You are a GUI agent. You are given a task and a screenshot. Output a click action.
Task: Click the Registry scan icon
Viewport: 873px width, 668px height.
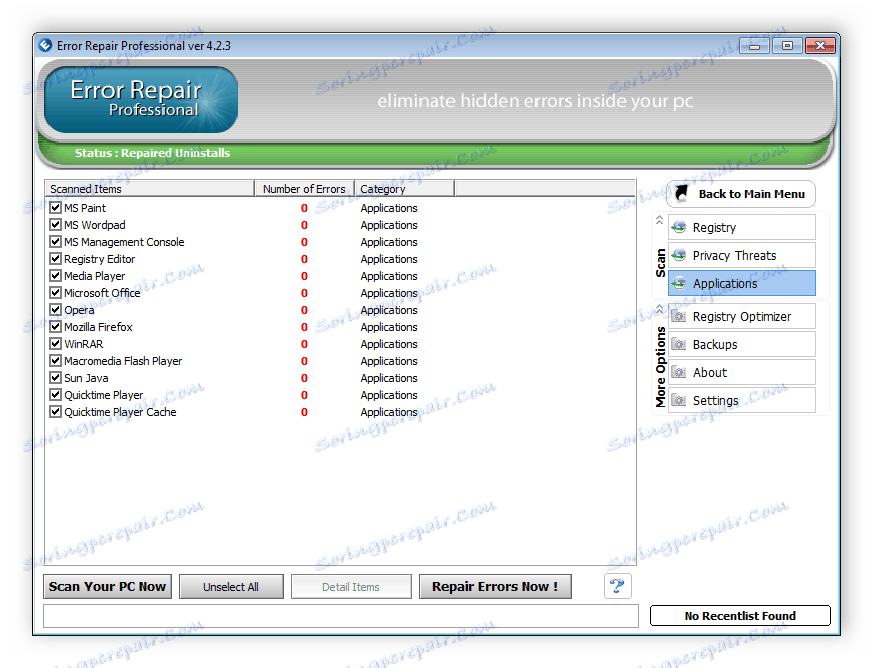678,227
